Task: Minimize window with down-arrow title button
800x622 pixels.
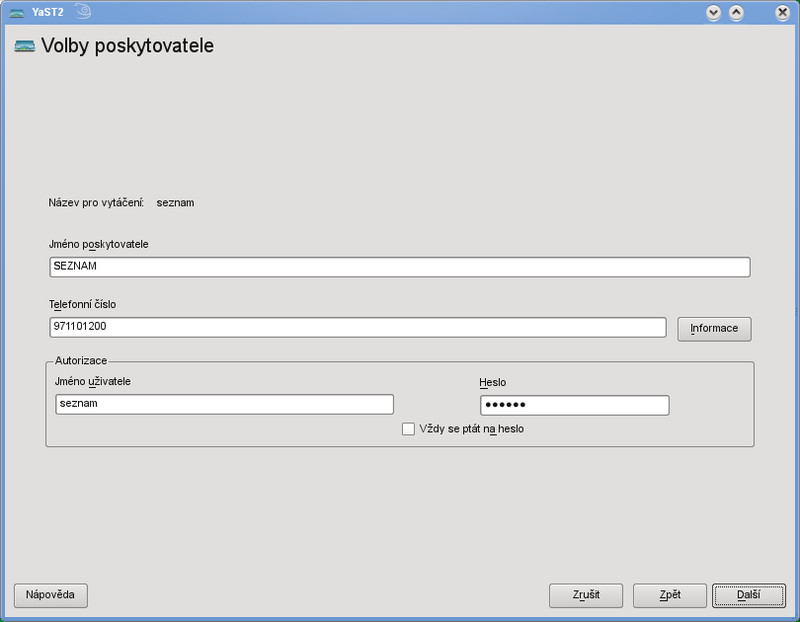Action: coord(713,12)
